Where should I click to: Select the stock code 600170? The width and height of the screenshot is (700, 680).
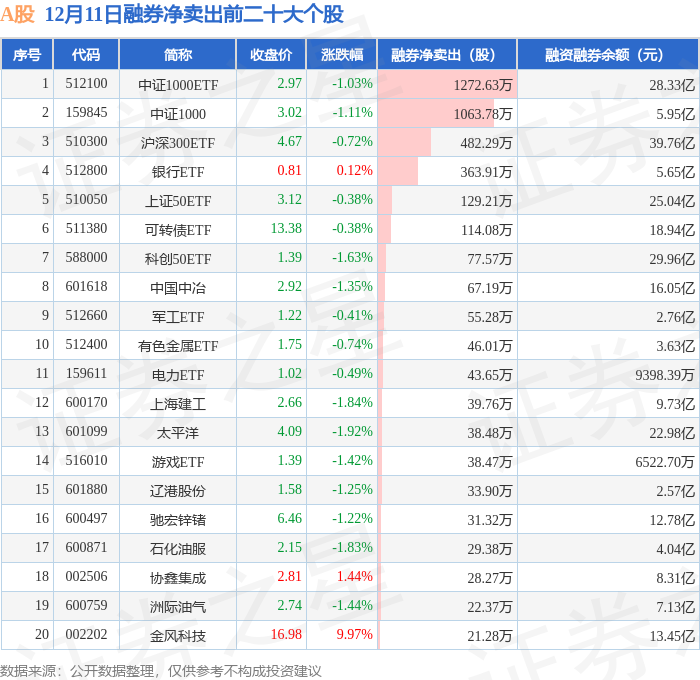click(x=86, y=403)
